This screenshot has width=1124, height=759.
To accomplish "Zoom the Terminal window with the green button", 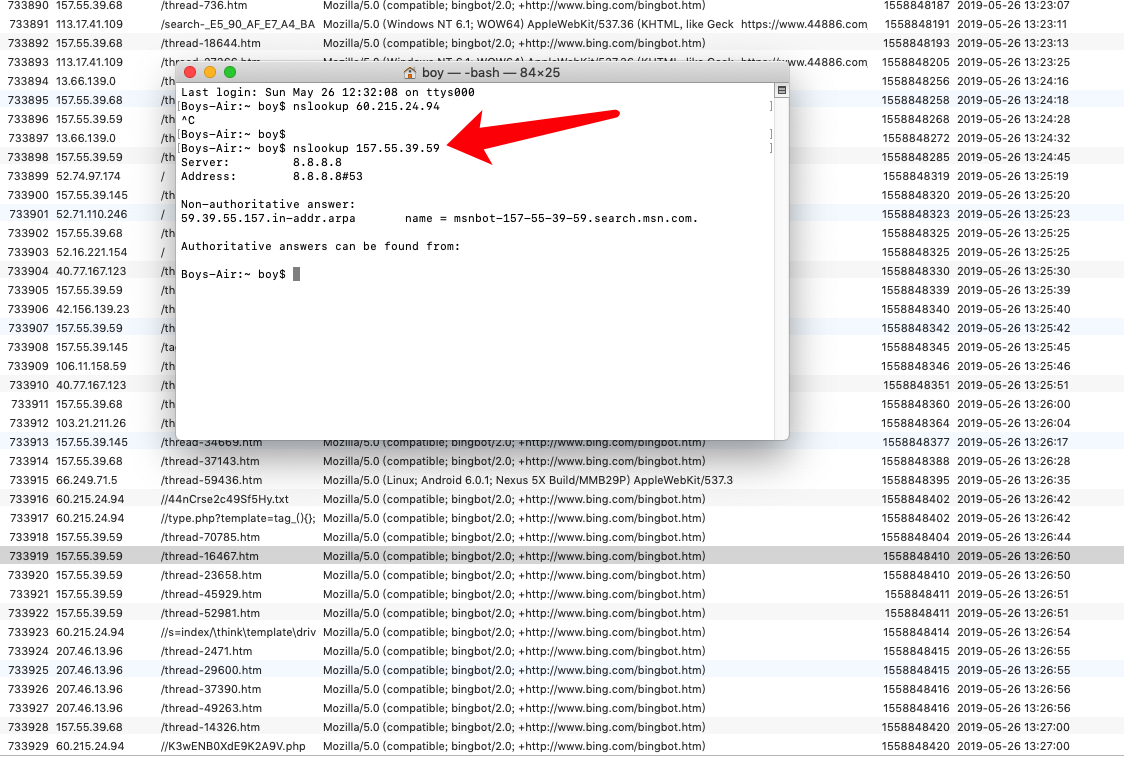I will (230, 72).
